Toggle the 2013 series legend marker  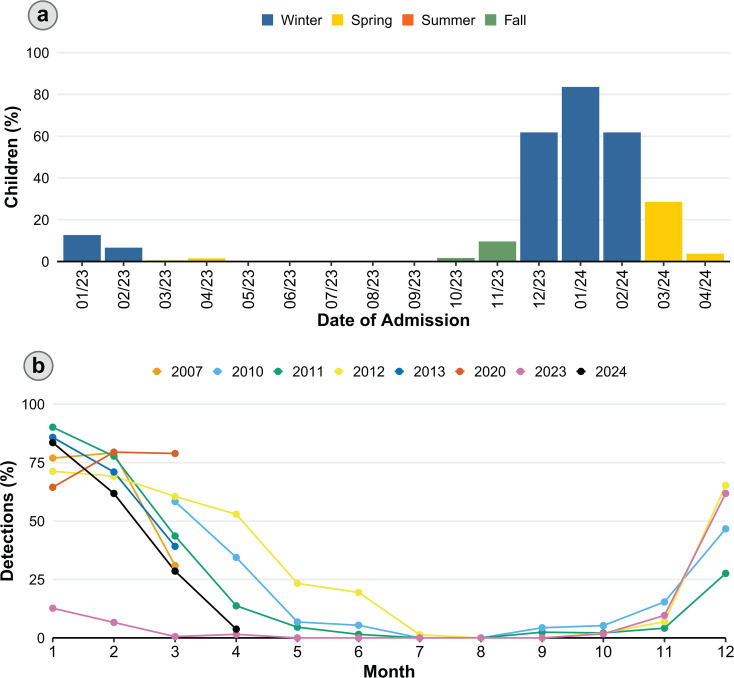pyautogui.click(x=399, y=372)
